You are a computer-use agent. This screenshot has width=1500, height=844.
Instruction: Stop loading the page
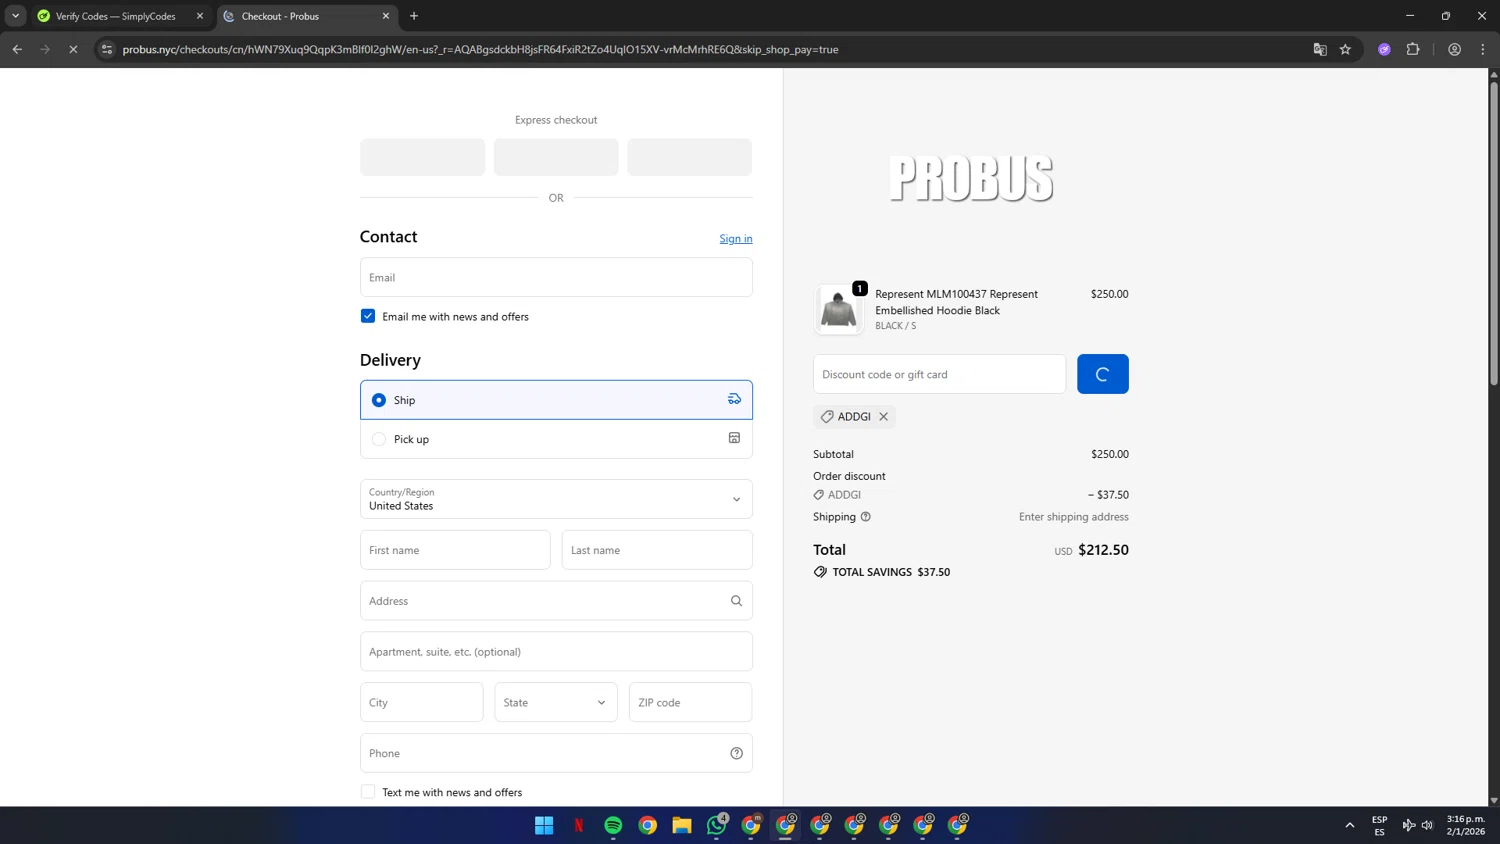tap(73, 49)
